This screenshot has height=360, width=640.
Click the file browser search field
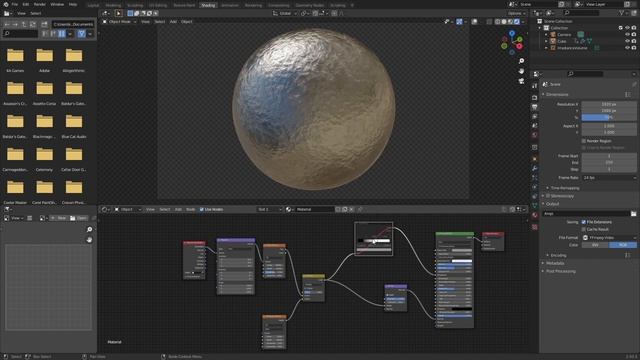(x=20, y=33)
